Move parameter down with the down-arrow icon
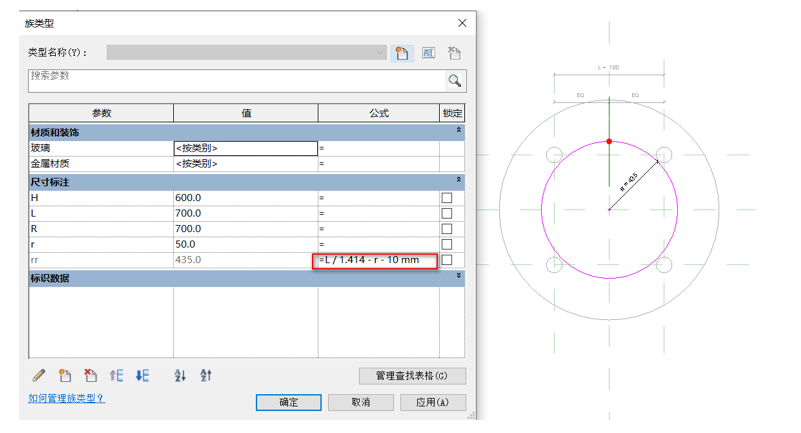 pyautogui.click(x=143, y=376)
